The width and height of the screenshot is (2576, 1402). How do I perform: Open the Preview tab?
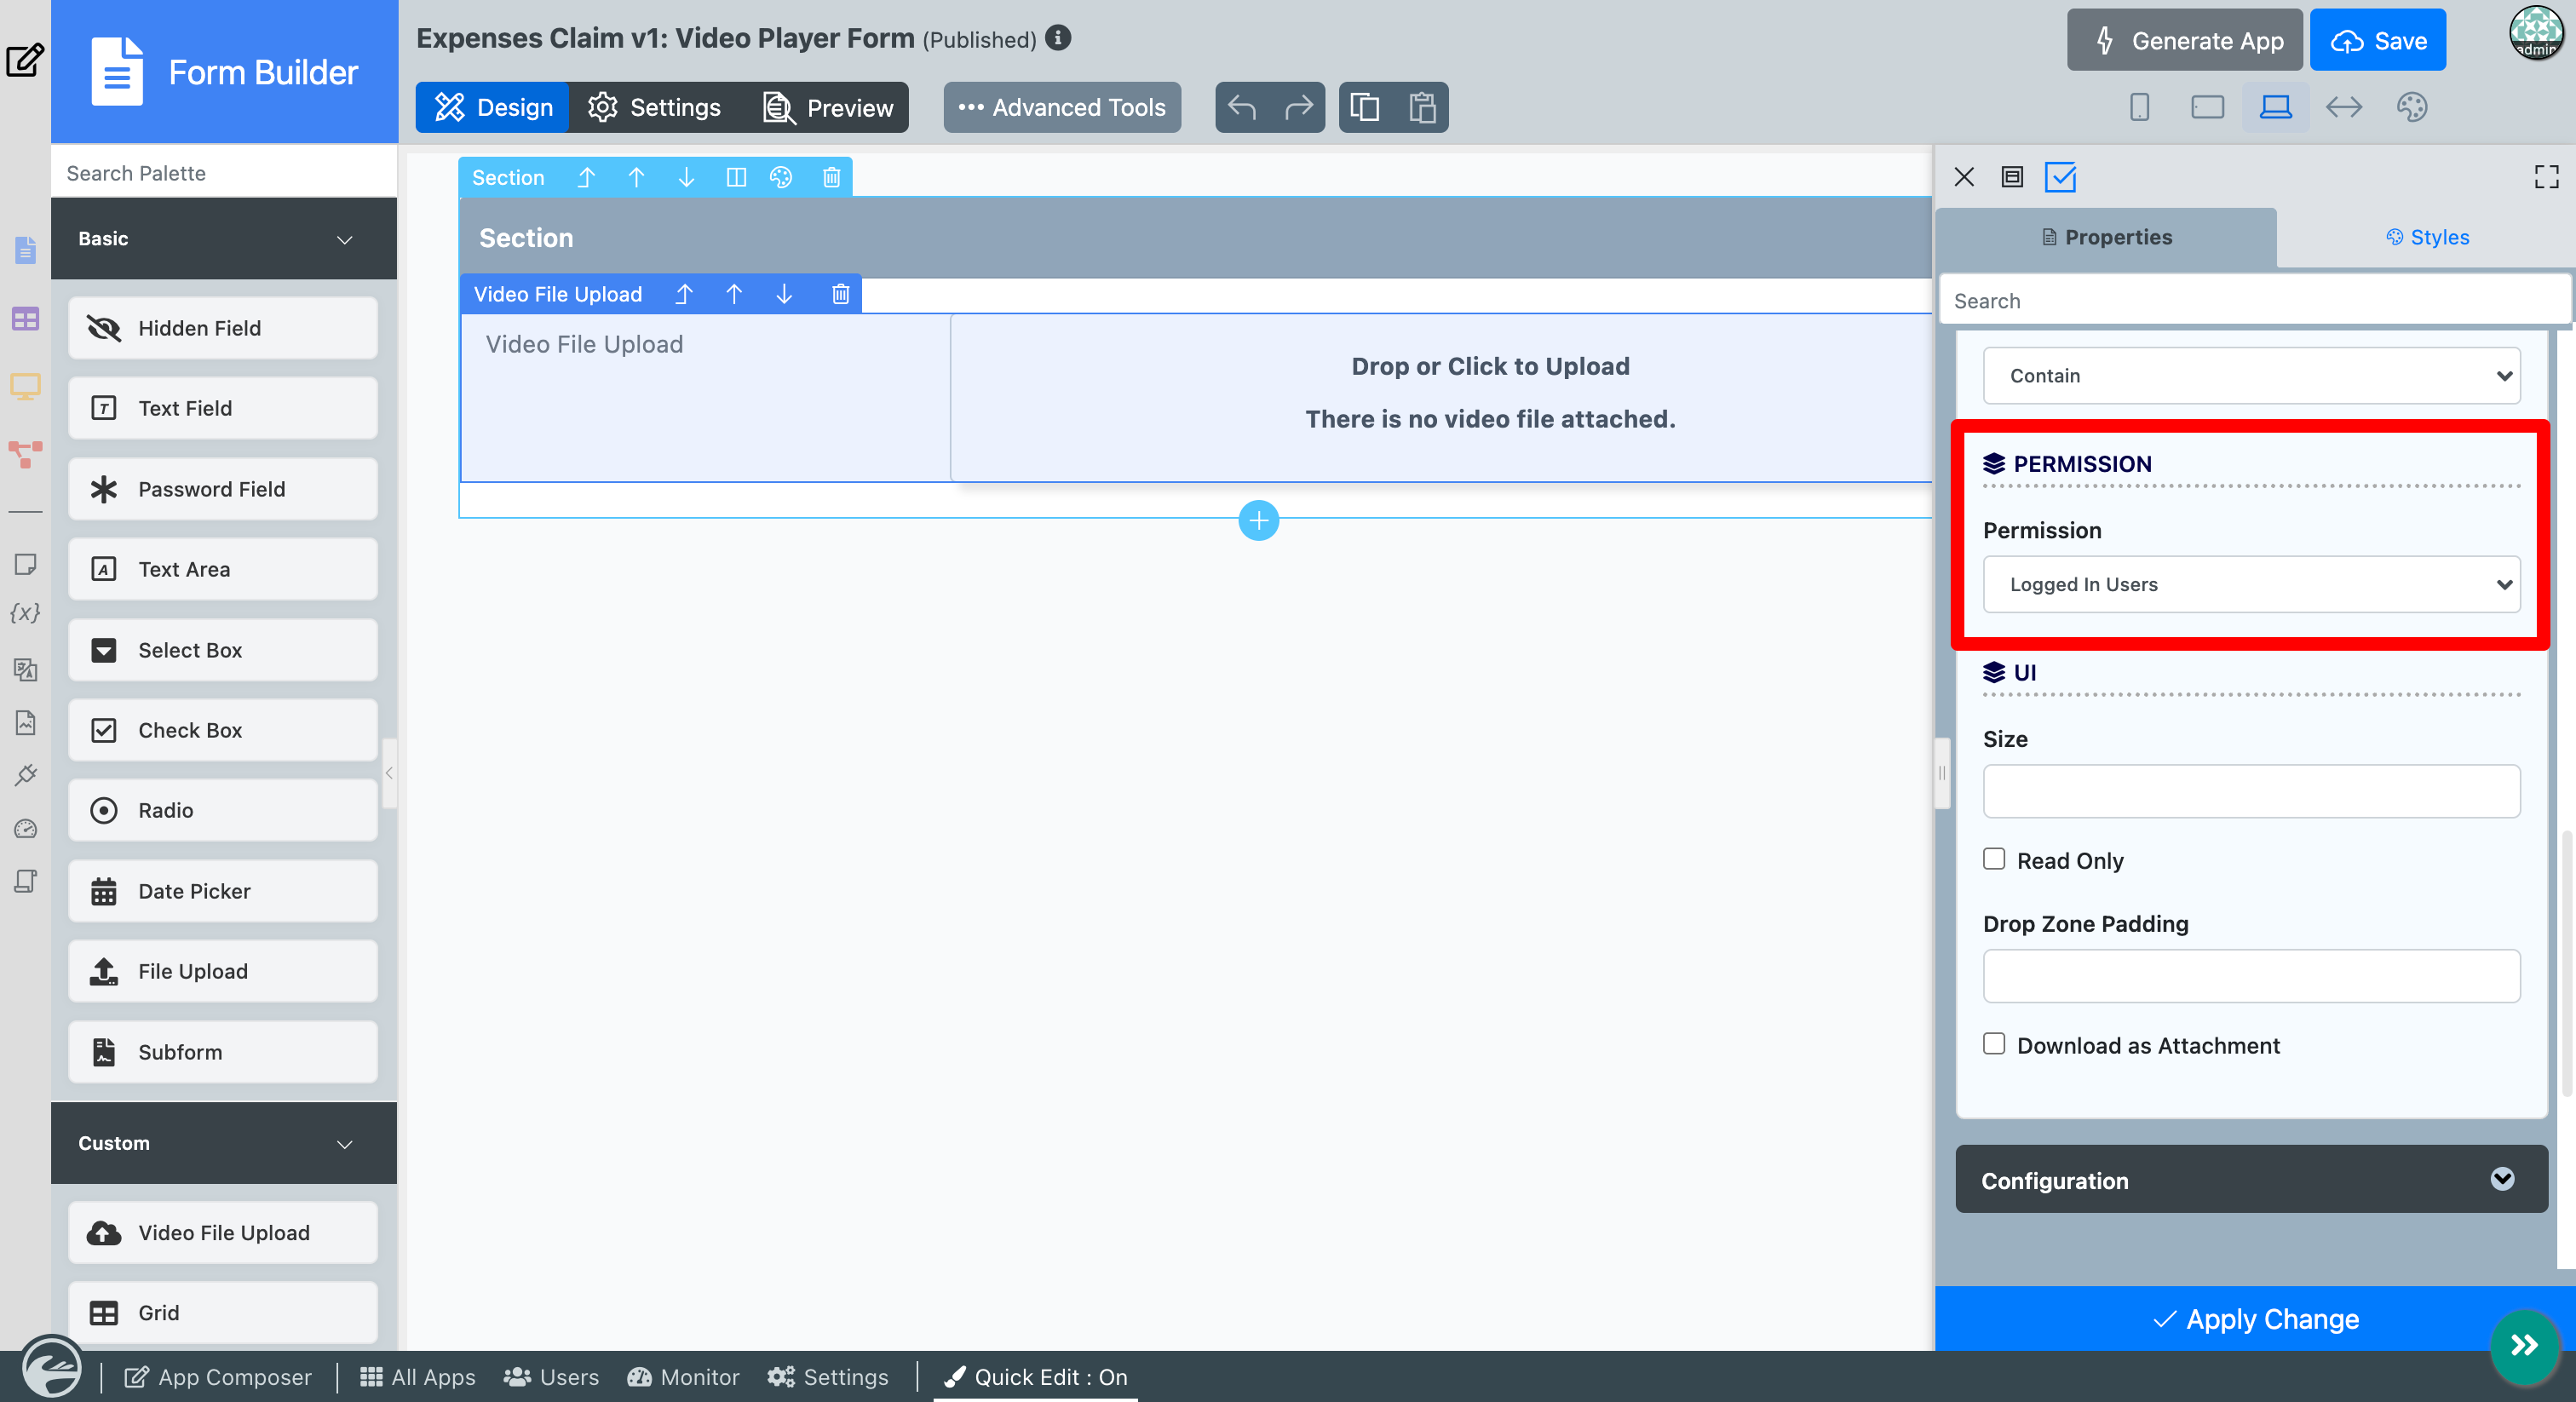(x=828, y=107)
